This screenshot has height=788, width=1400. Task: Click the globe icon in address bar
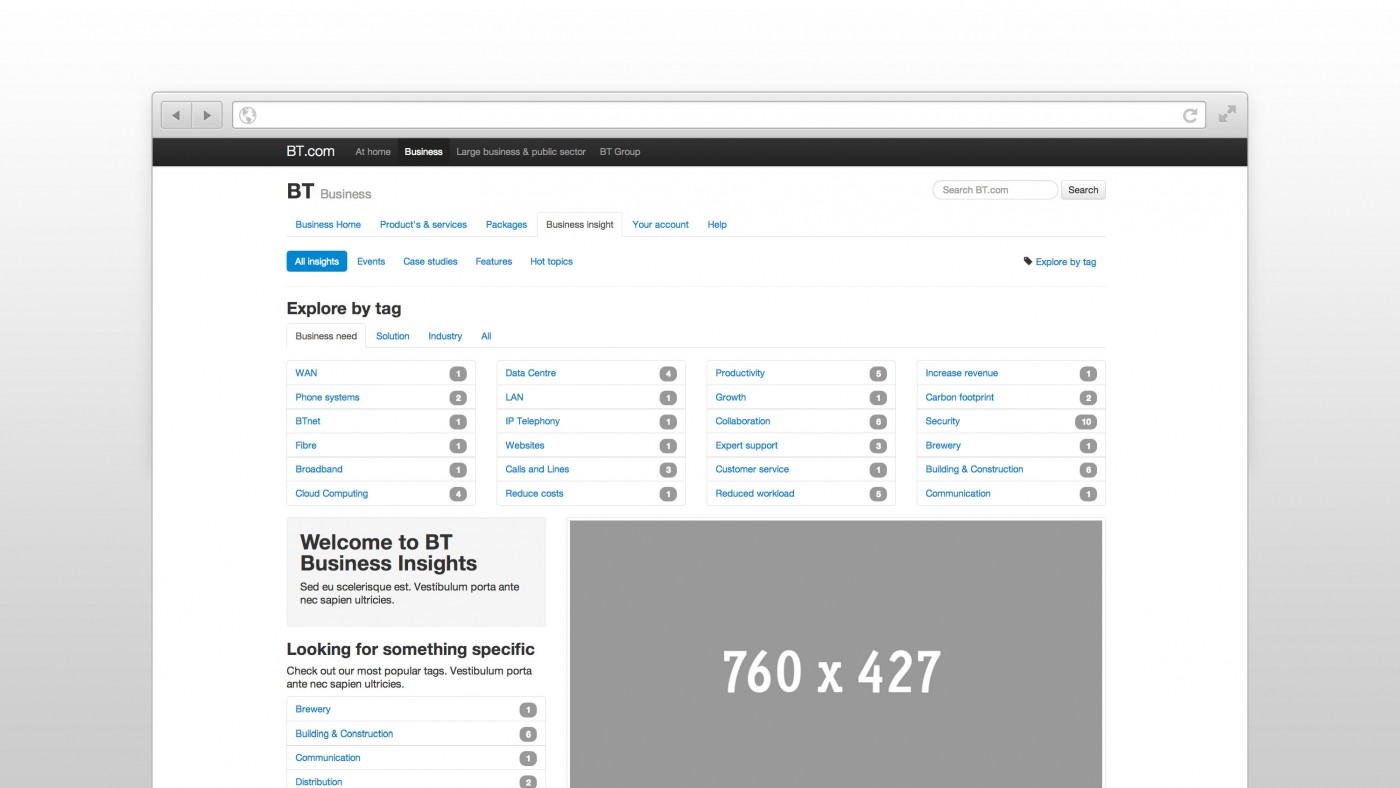coord(247,115)
